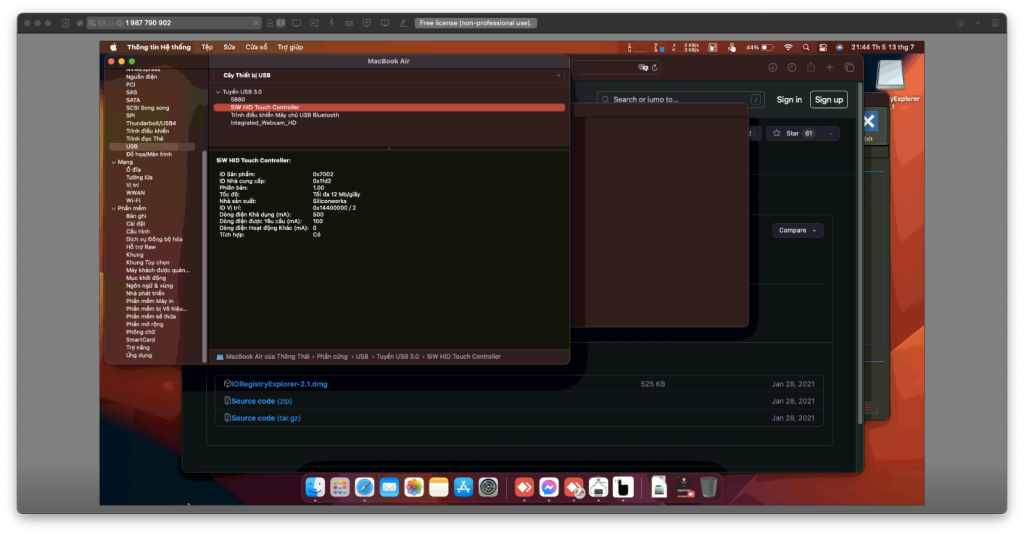
Task: Open the pointing-hand app in Dock
Action: pos(624,487)
